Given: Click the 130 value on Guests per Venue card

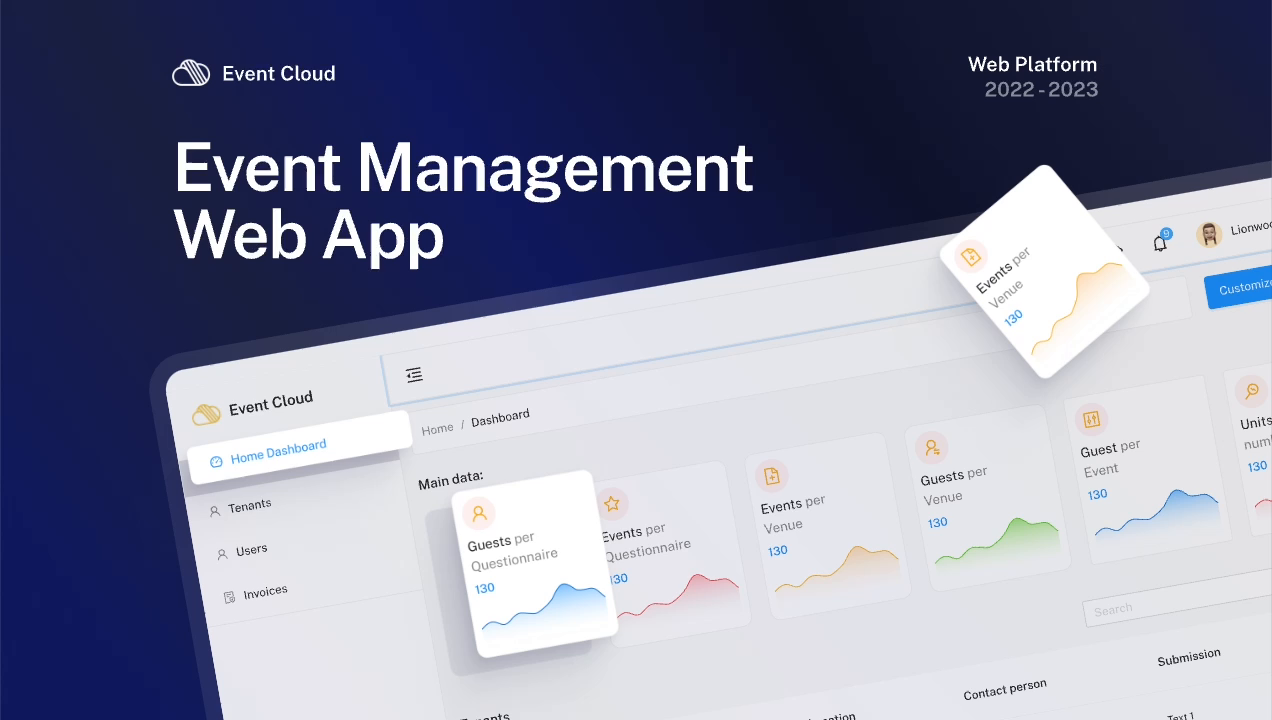Looking at the screenshot, I should pos(937,522).
